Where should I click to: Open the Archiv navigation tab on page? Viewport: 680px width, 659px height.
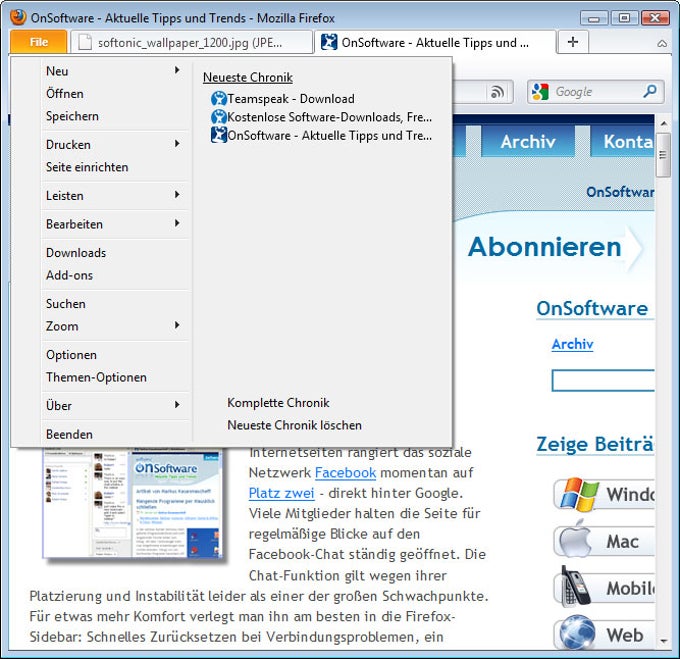pos(528,141)
